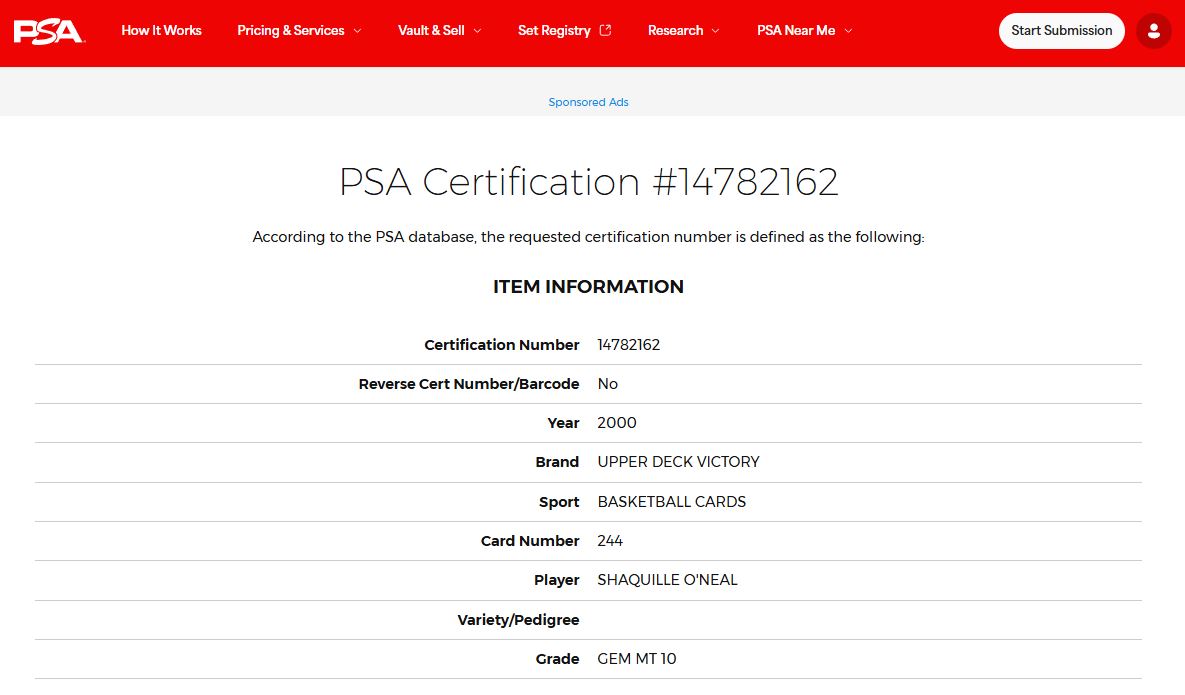This screenshot has height=695, width=1185.
Task: Open the user account profile icon
Action: coord(1154,31)
